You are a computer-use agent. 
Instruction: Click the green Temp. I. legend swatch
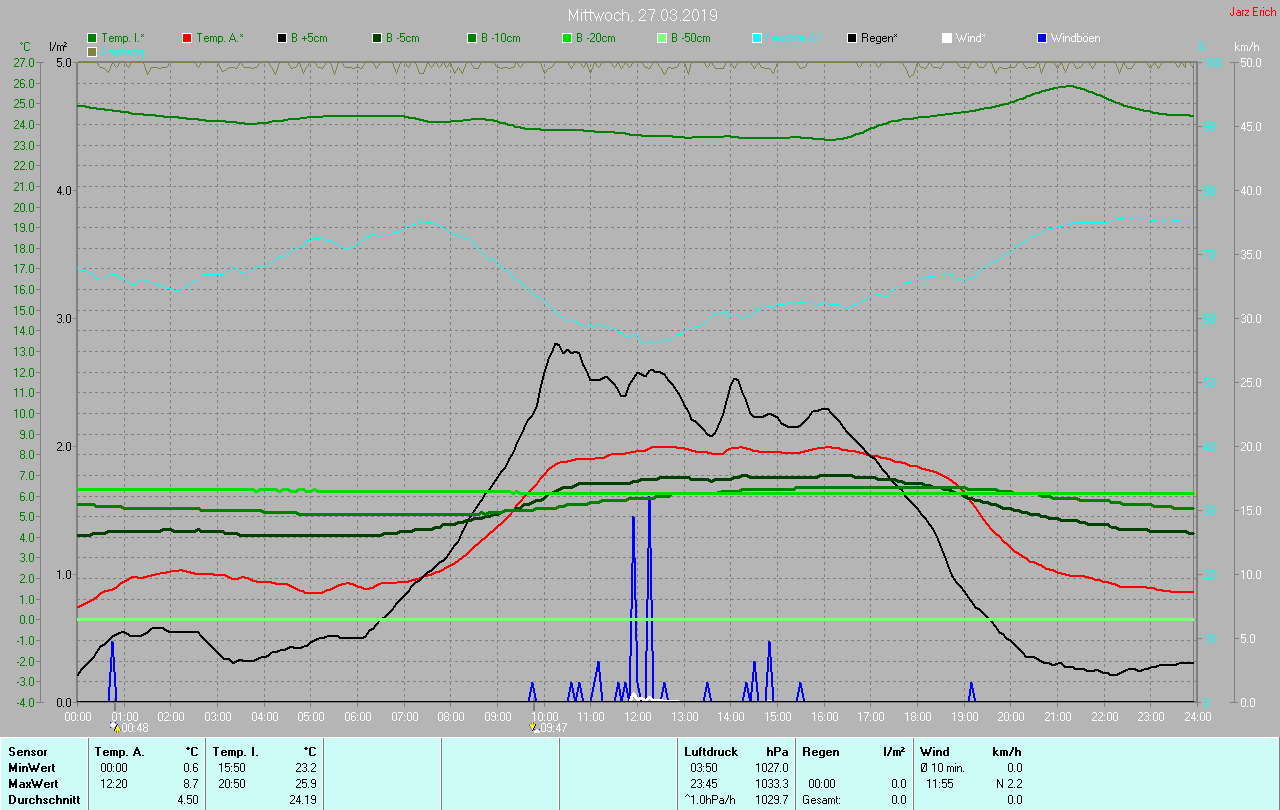[x=93, y=38]
